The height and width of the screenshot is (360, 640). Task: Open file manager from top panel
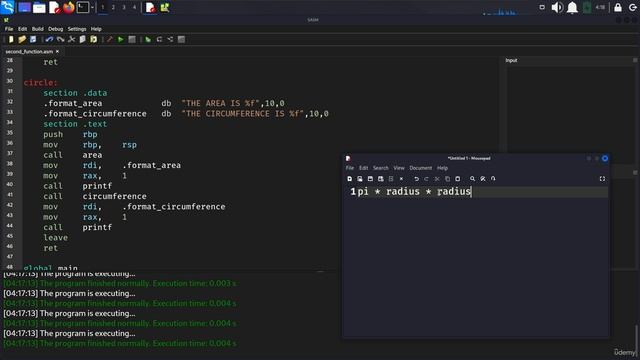coord(39,7)
